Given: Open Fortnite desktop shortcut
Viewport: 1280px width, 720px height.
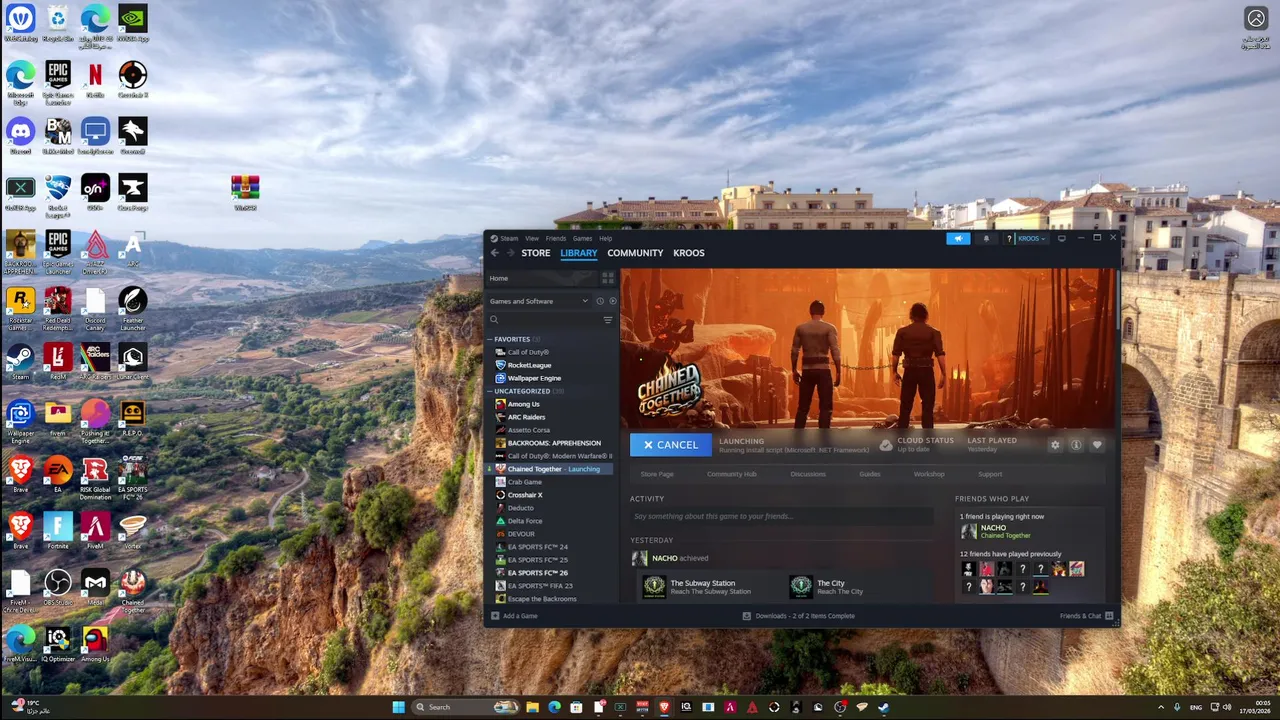Looking at the screenshot, I should [x=58, y=530].
